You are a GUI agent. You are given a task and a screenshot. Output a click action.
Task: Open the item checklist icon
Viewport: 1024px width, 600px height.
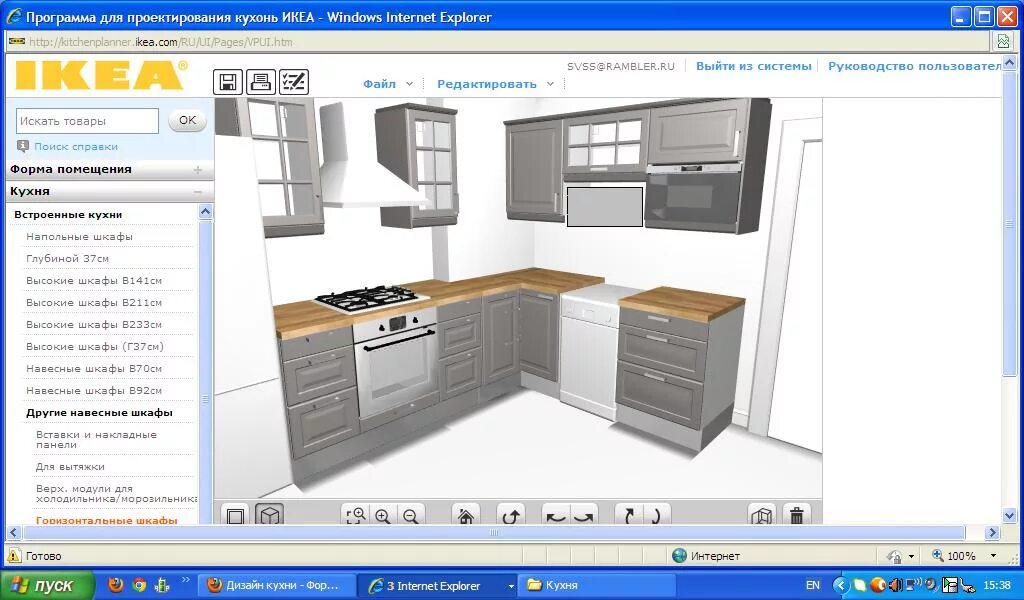(x=294, y=82)
